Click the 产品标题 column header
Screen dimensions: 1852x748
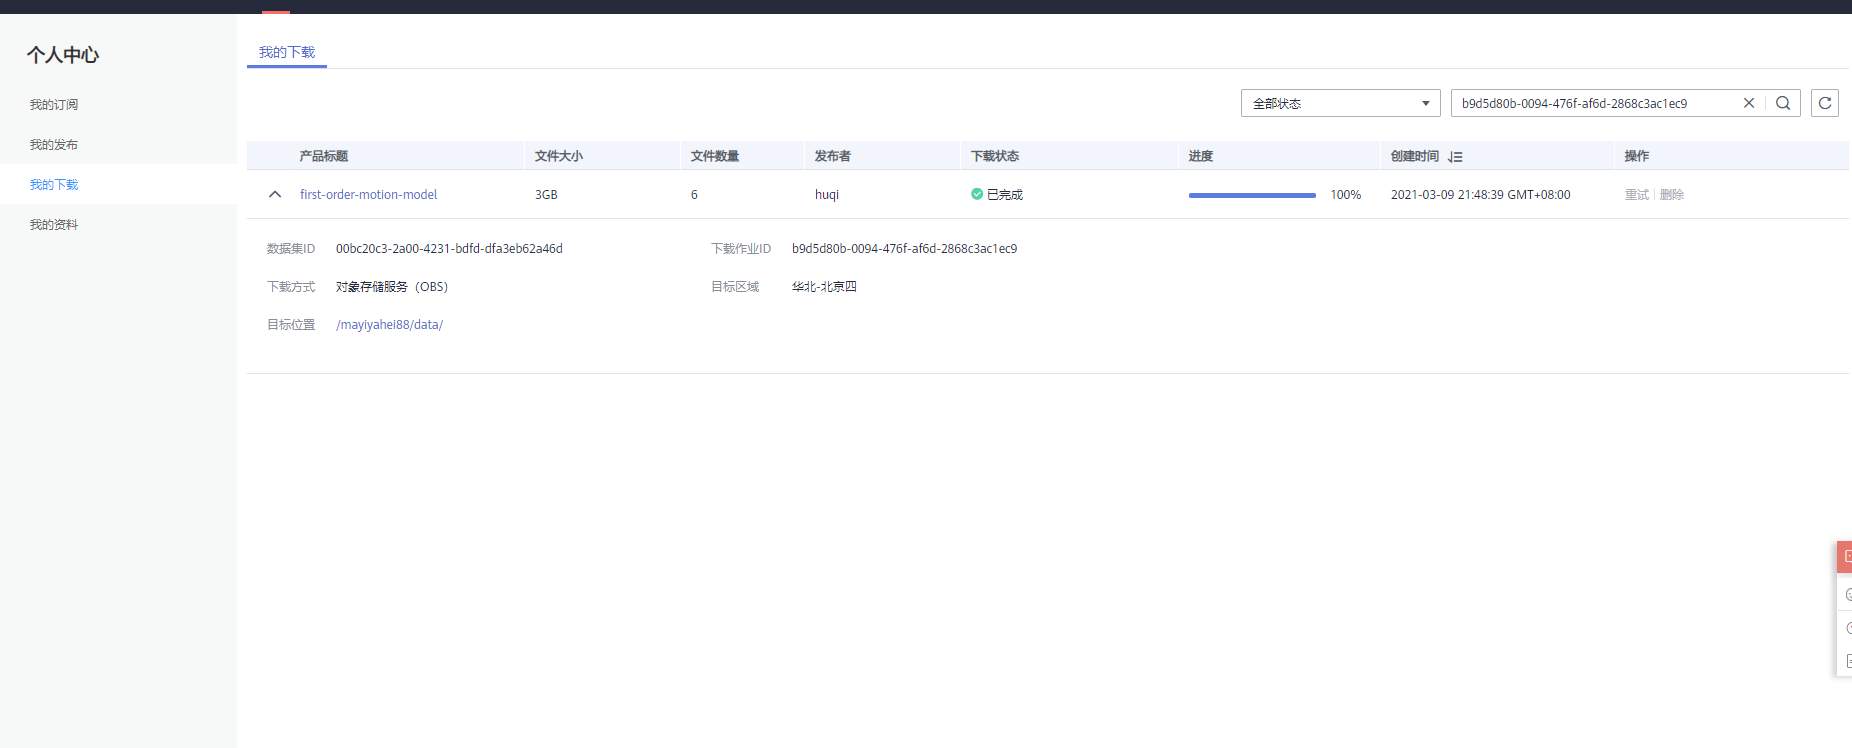pos(324,156)
